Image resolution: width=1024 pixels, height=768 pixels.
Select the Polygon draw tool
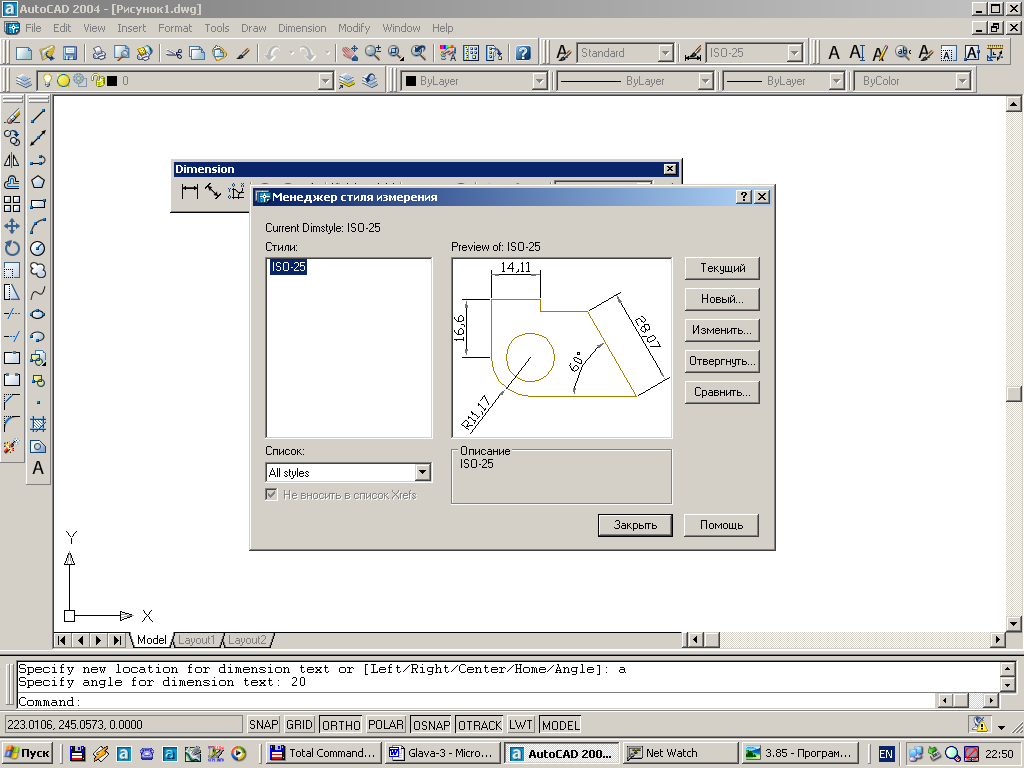[38, 182]
